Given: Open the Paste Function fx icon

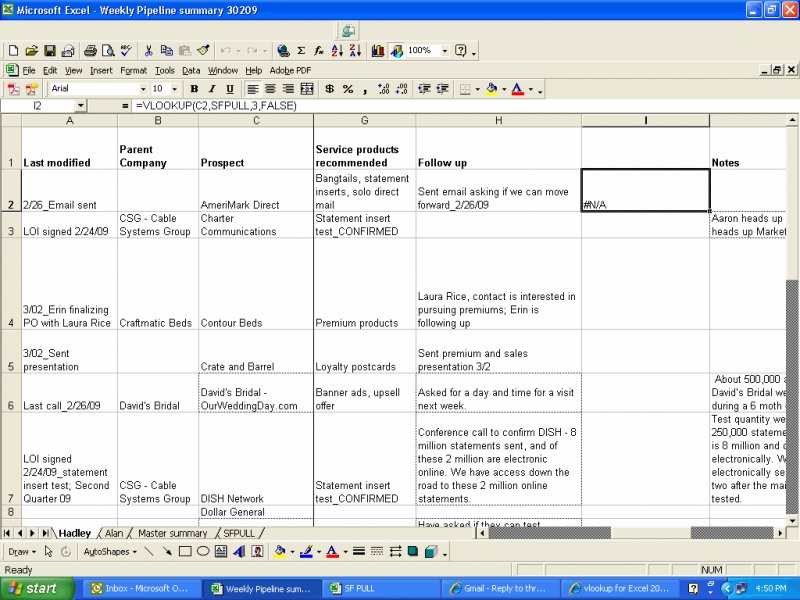Looking at the screenshot, I should (x=319, y=51).
